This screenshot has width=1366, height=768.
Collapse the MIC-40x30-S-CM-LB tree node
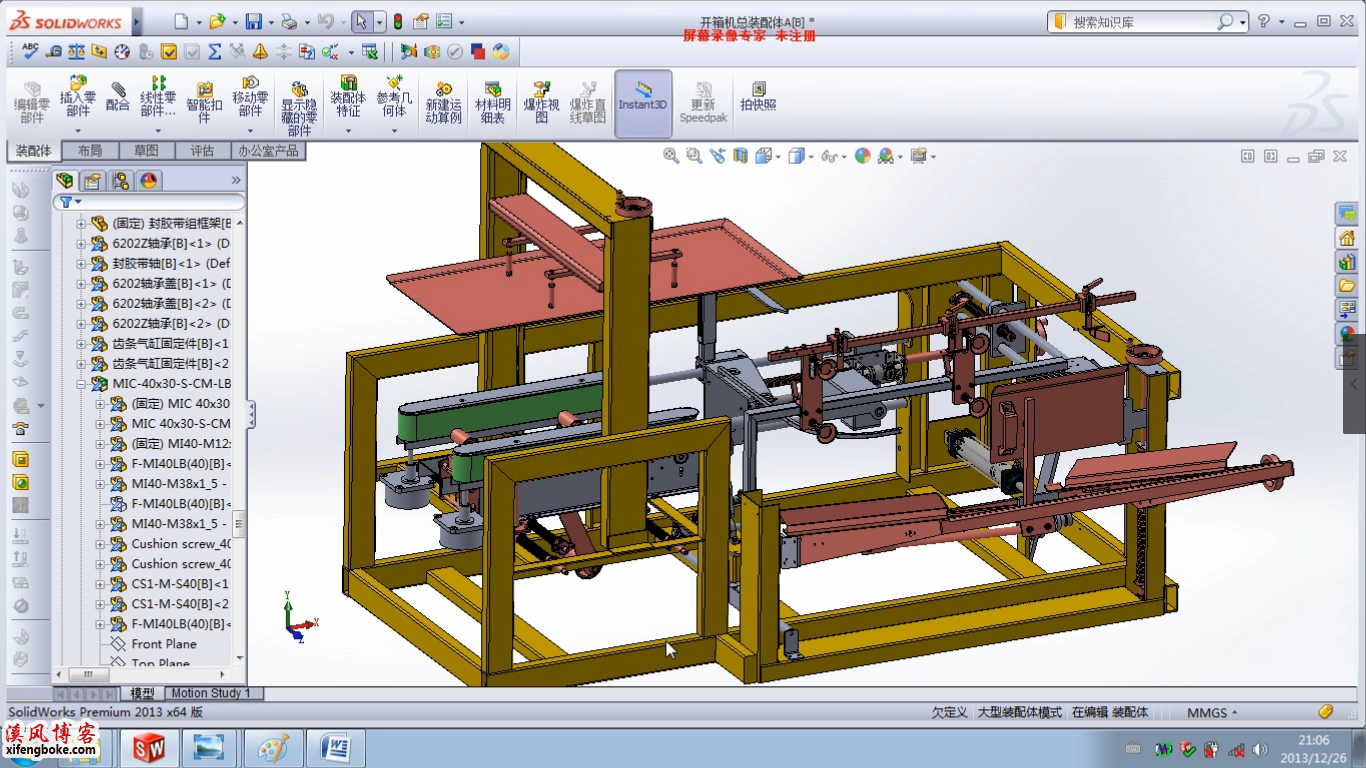[x=82, y=384]
